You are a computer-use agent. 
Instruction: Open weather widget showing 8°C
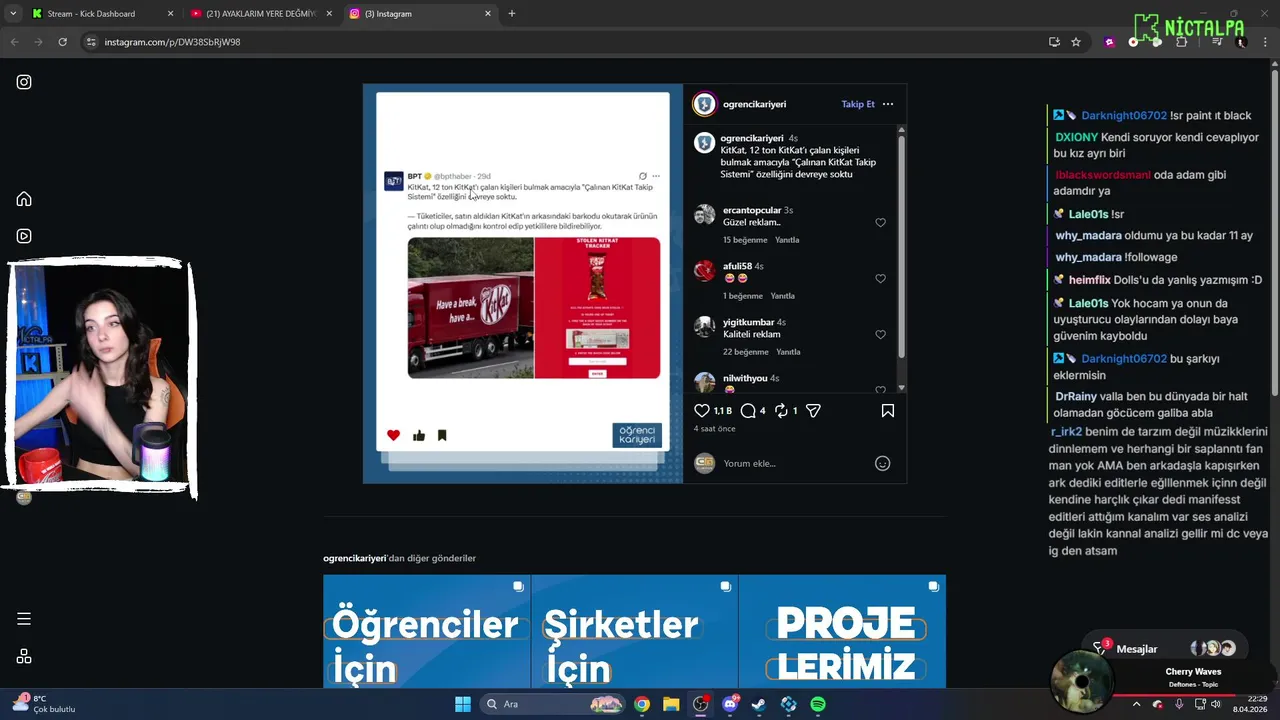(42, 704)
